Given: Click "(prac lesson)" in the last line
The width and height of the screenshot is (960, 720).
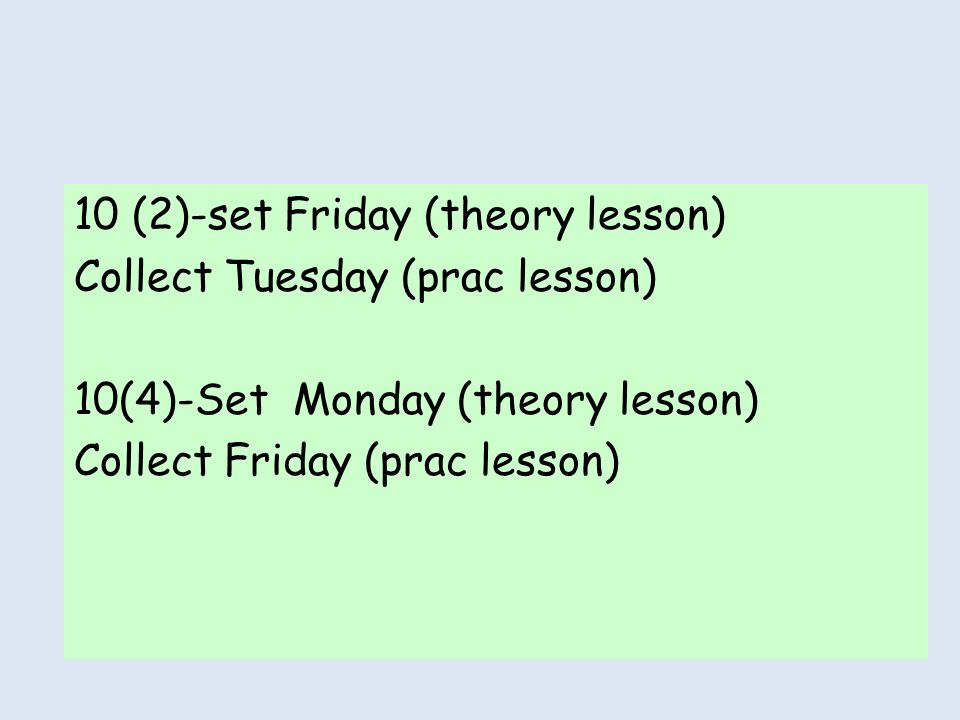Looking at the screenshot, I should click(x=492, y=462).
